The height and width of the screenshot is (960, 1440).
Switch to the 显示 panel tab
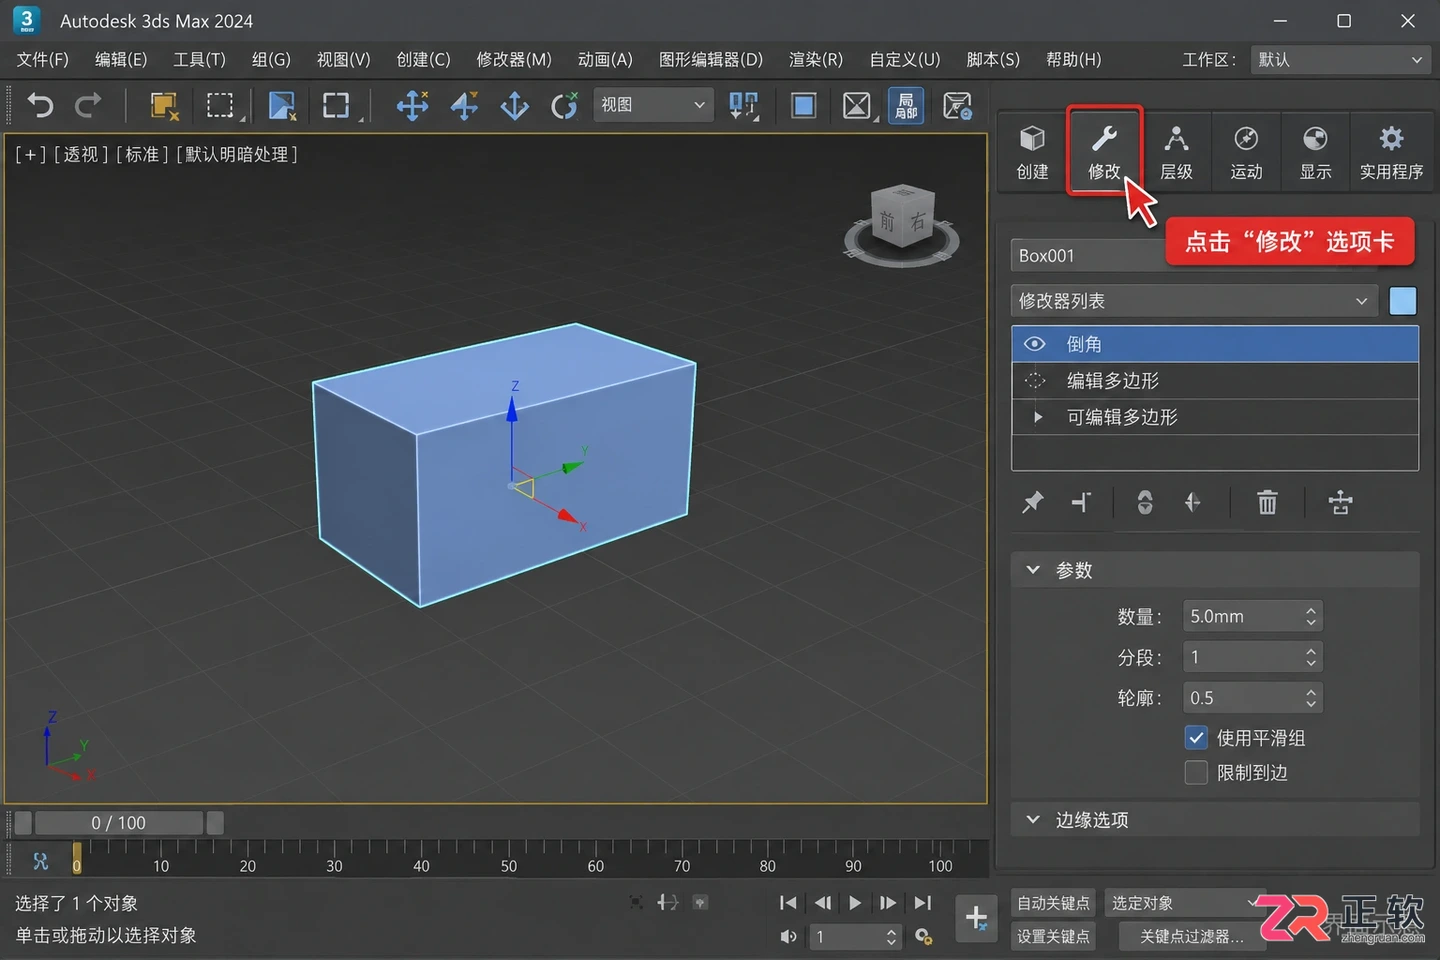point(1315,152)
